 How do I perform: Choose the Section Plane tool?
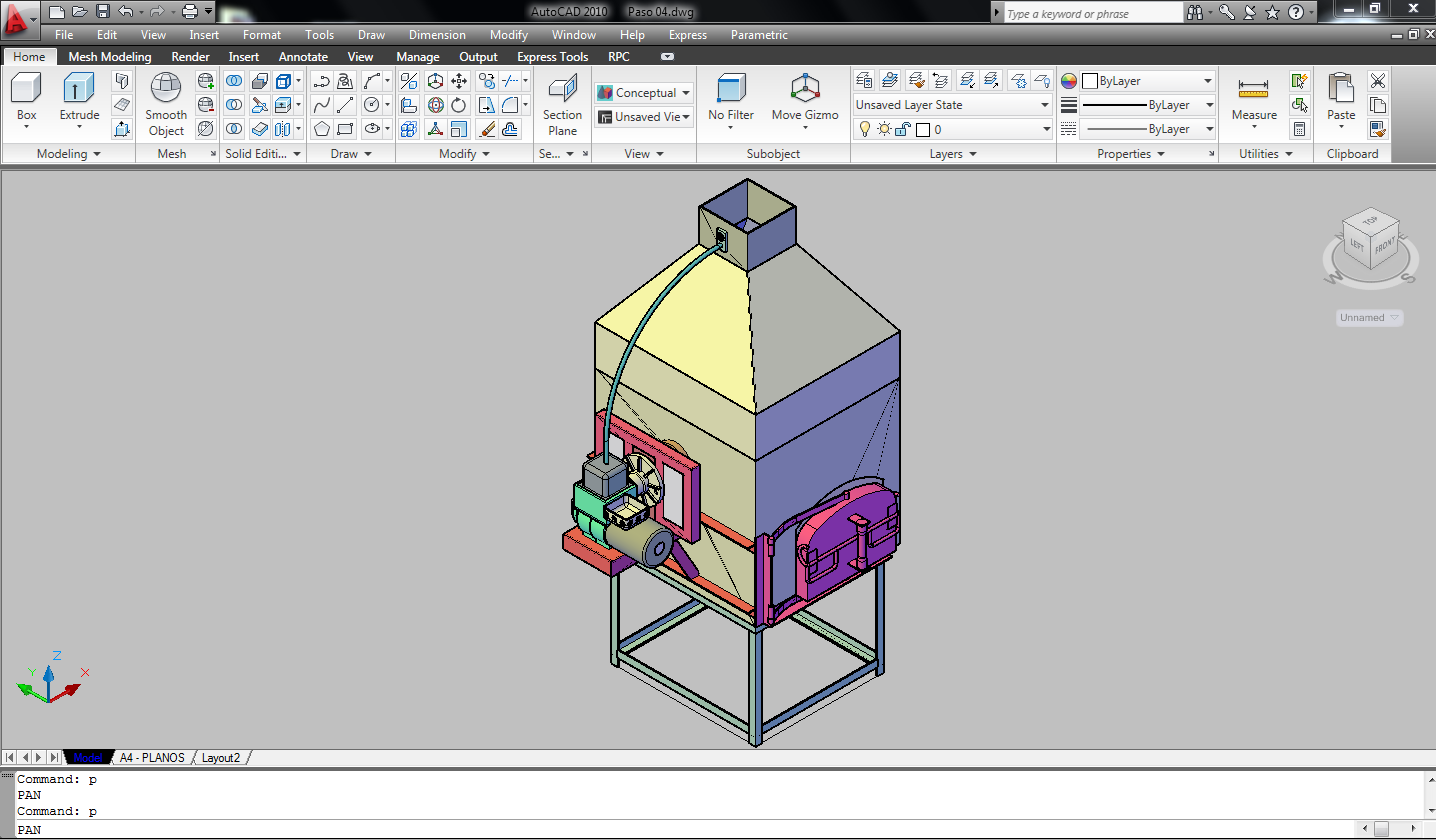562,89
